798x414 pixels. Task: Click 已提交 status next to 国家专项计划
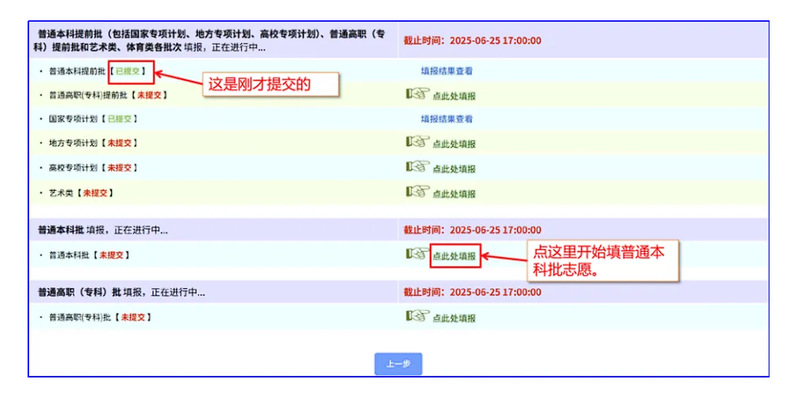(125, 119)
